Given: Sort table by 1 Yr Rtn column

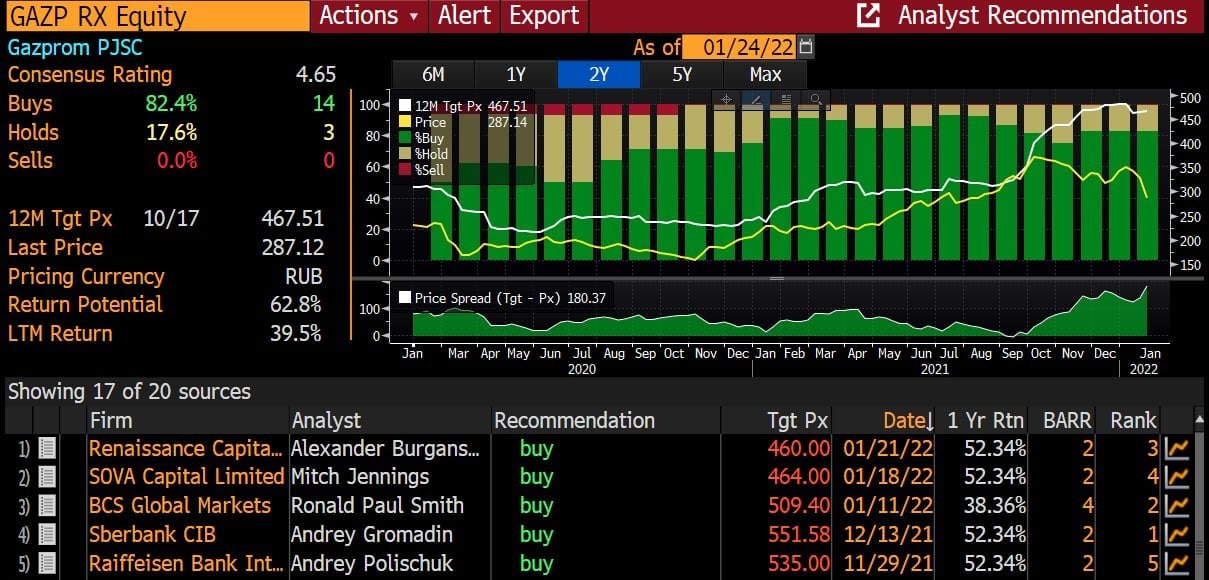Looking at the screenshot, I should [x=987, y=420].
